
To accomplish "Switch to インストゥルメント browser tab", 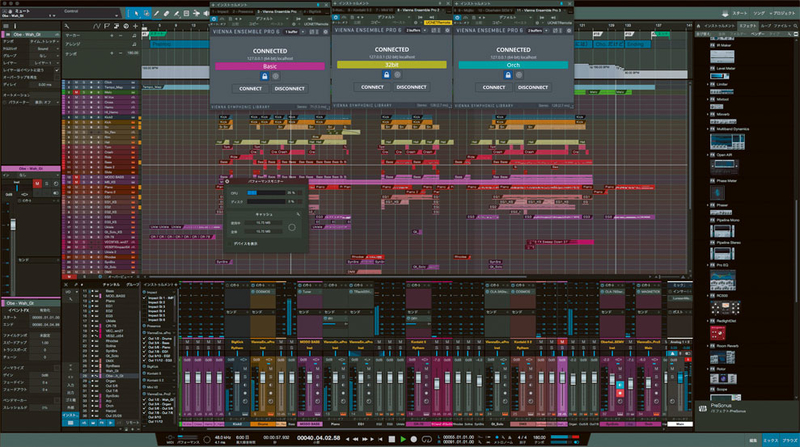I will (719, 26).
